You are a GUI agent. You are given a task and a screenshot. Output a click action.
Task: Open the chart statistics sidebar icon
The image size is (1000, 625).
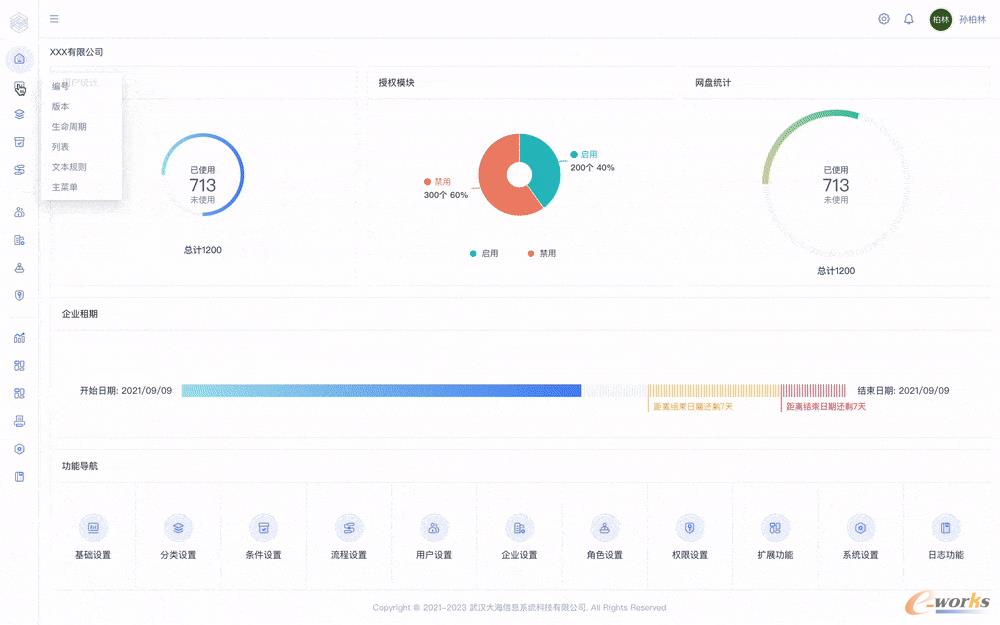20,338
